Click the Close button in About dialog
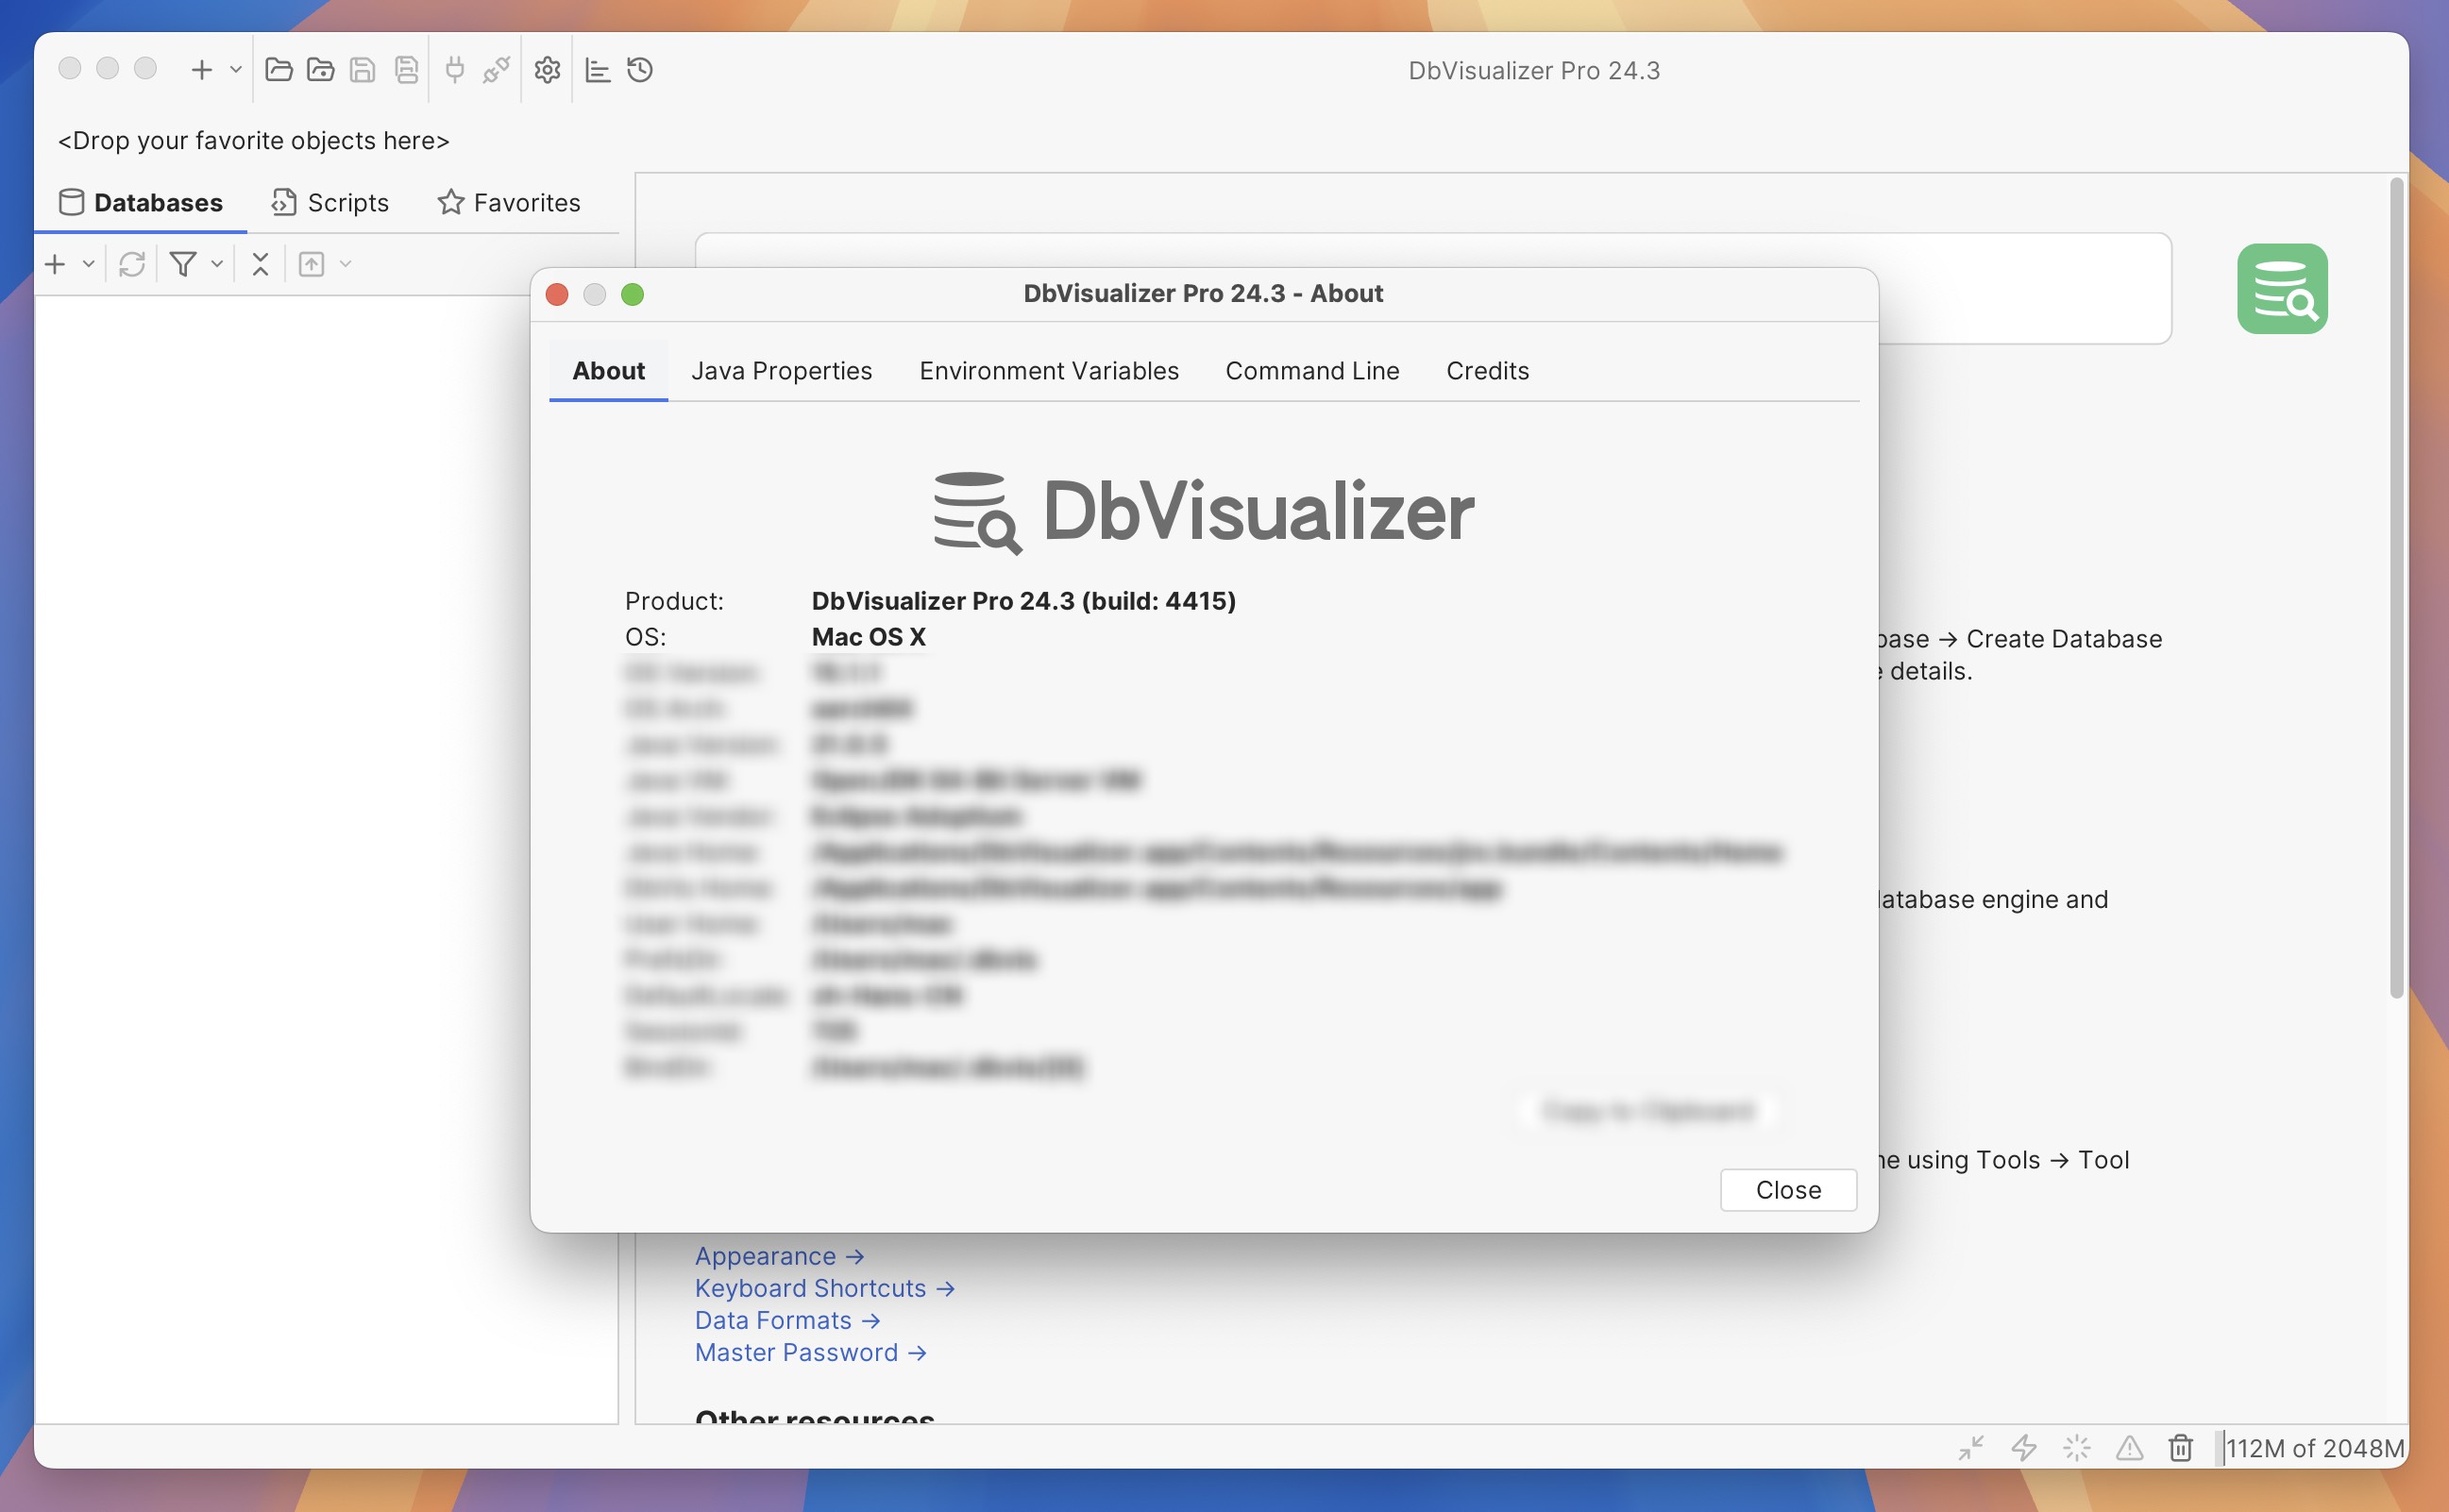Screen dimensions: 2449x1512 pos(1788,1190)
